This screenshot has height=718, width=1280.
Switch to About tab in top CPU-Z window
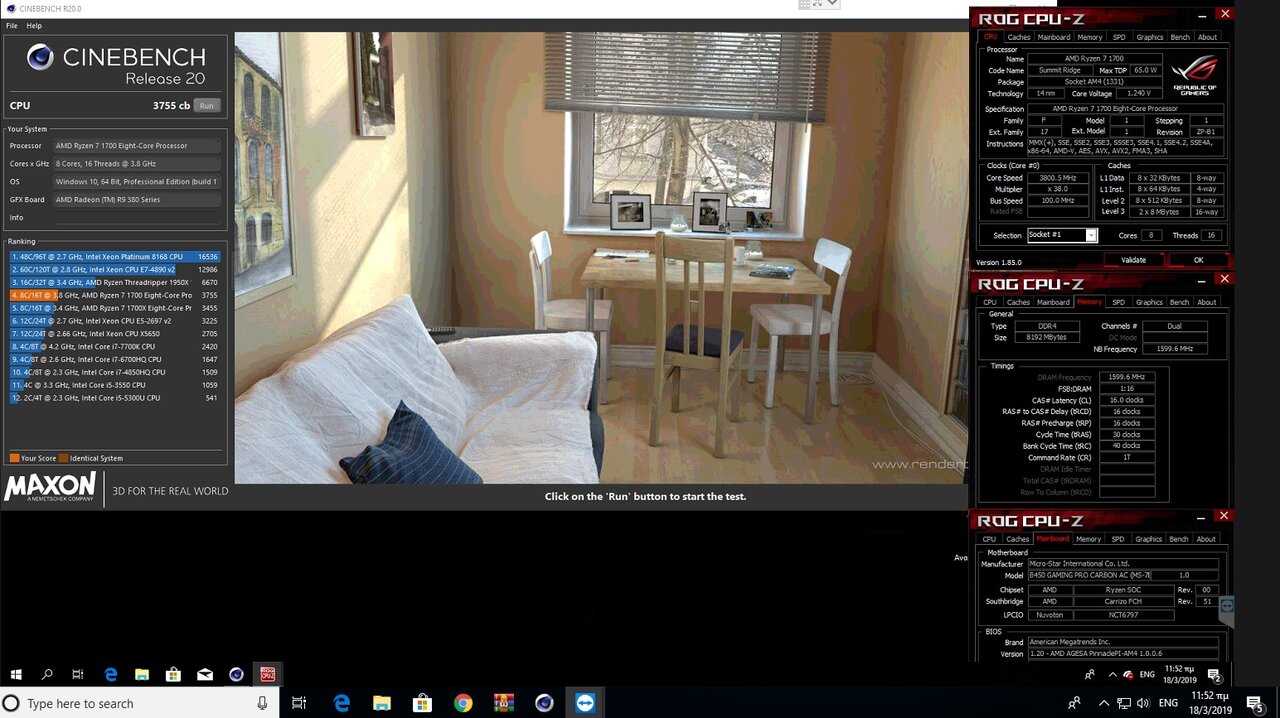pos(1208,37)
